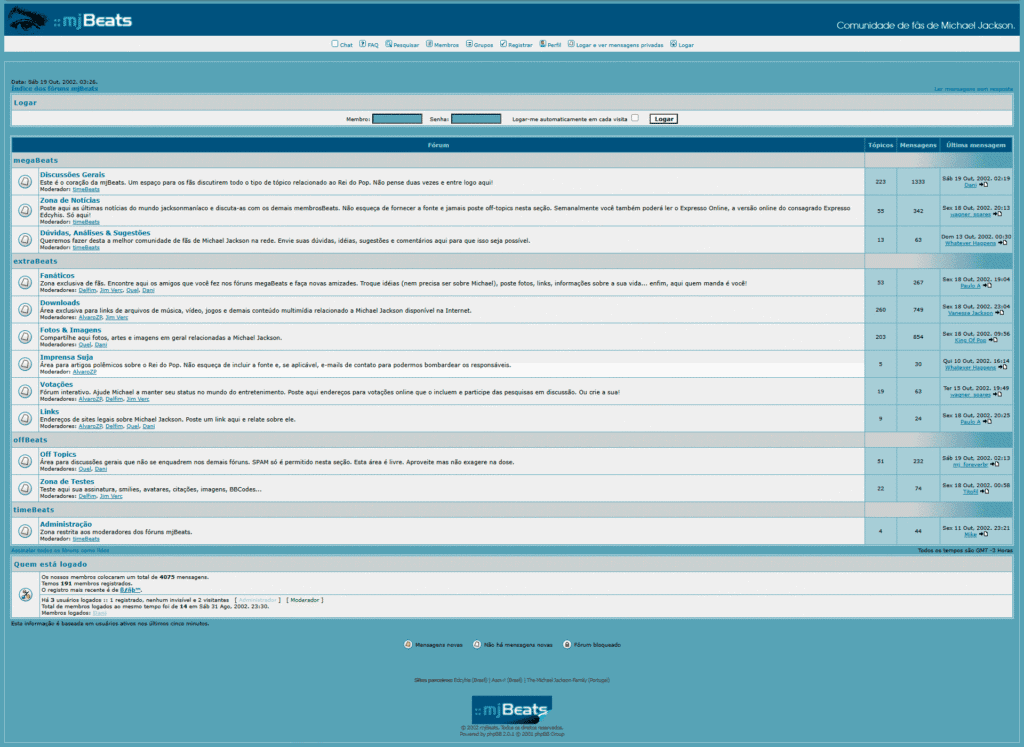Click the Última mensagem column header
1024x747 pixels.
tap(976, 145)
